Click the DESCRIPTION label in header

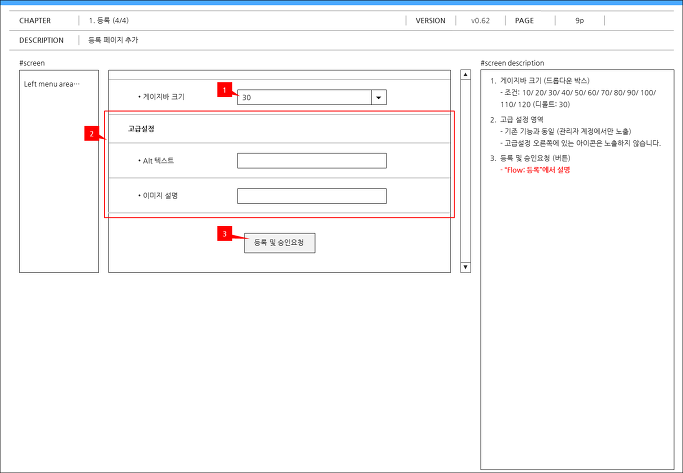[x=41, y=40]
